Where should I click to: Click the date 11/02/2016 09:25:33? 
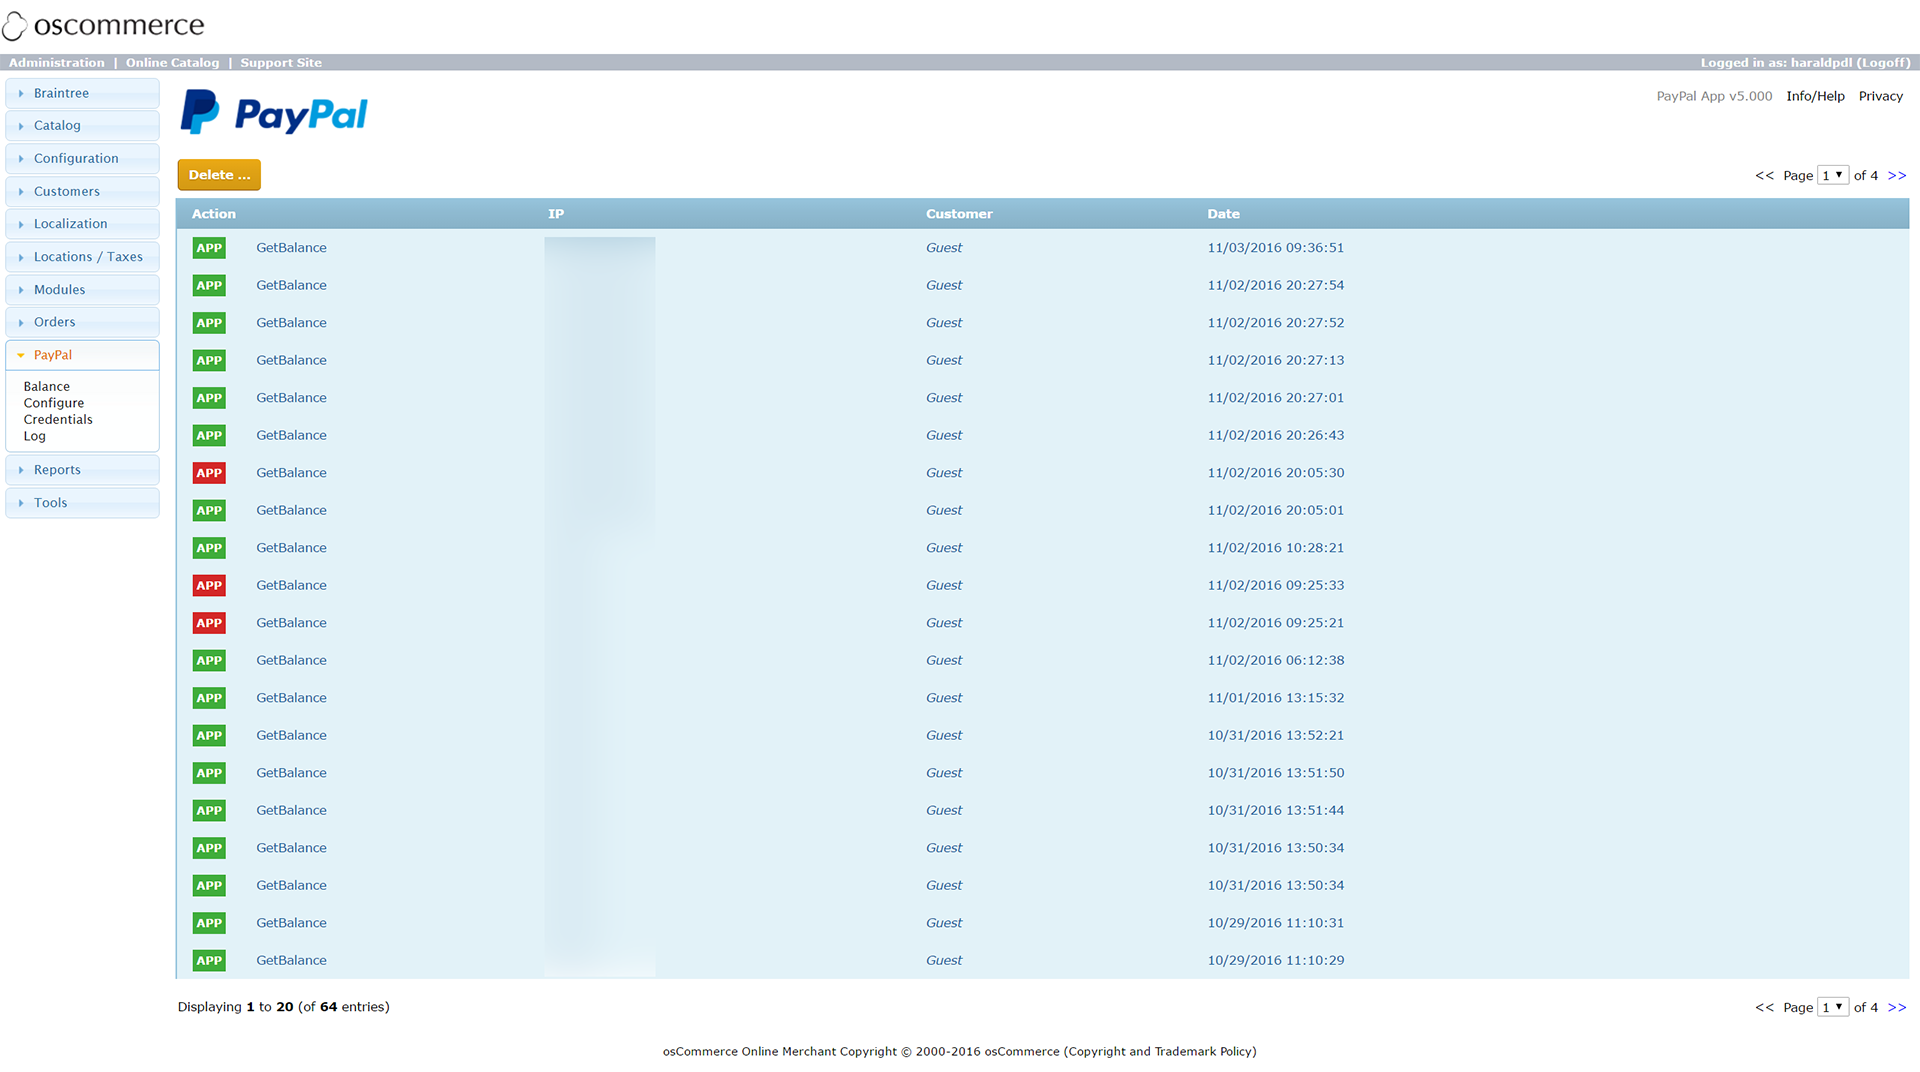1275,586
